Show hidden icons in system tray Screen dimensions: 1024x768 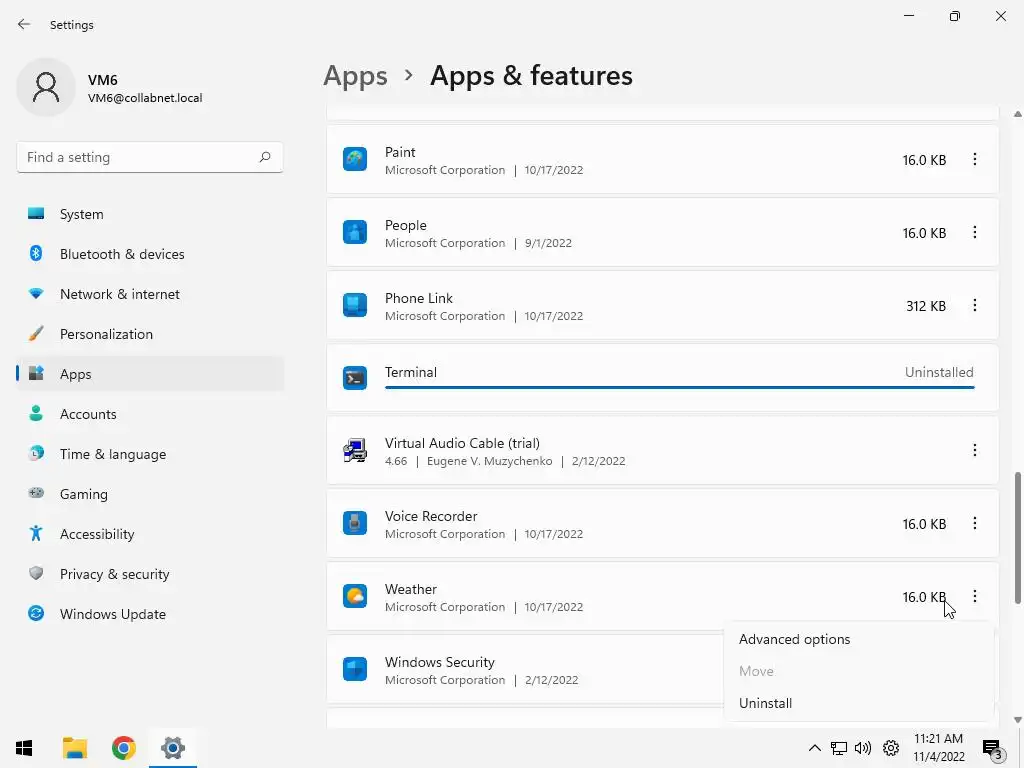coord(814,748)
